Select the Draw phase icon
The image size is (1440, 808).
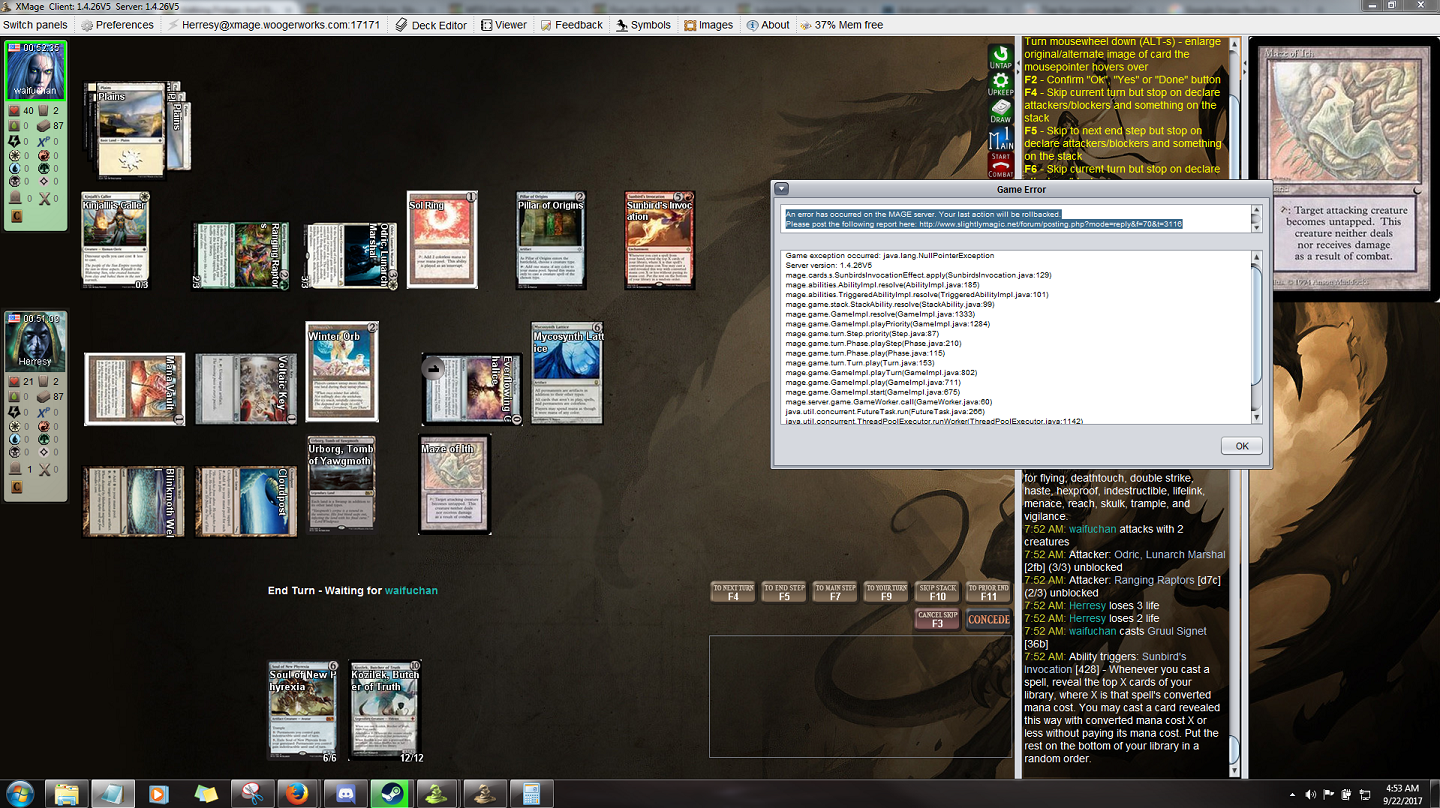click(1000, 111)
